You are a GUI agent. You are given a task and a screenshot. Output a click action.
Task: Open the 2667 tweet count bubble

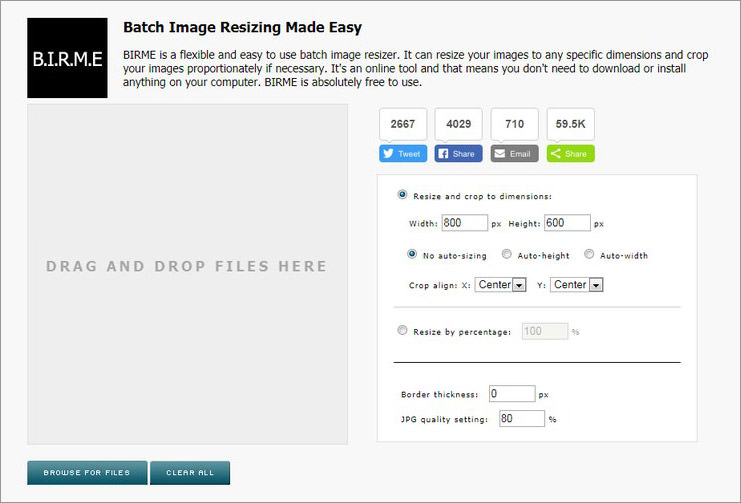point(403,124)
